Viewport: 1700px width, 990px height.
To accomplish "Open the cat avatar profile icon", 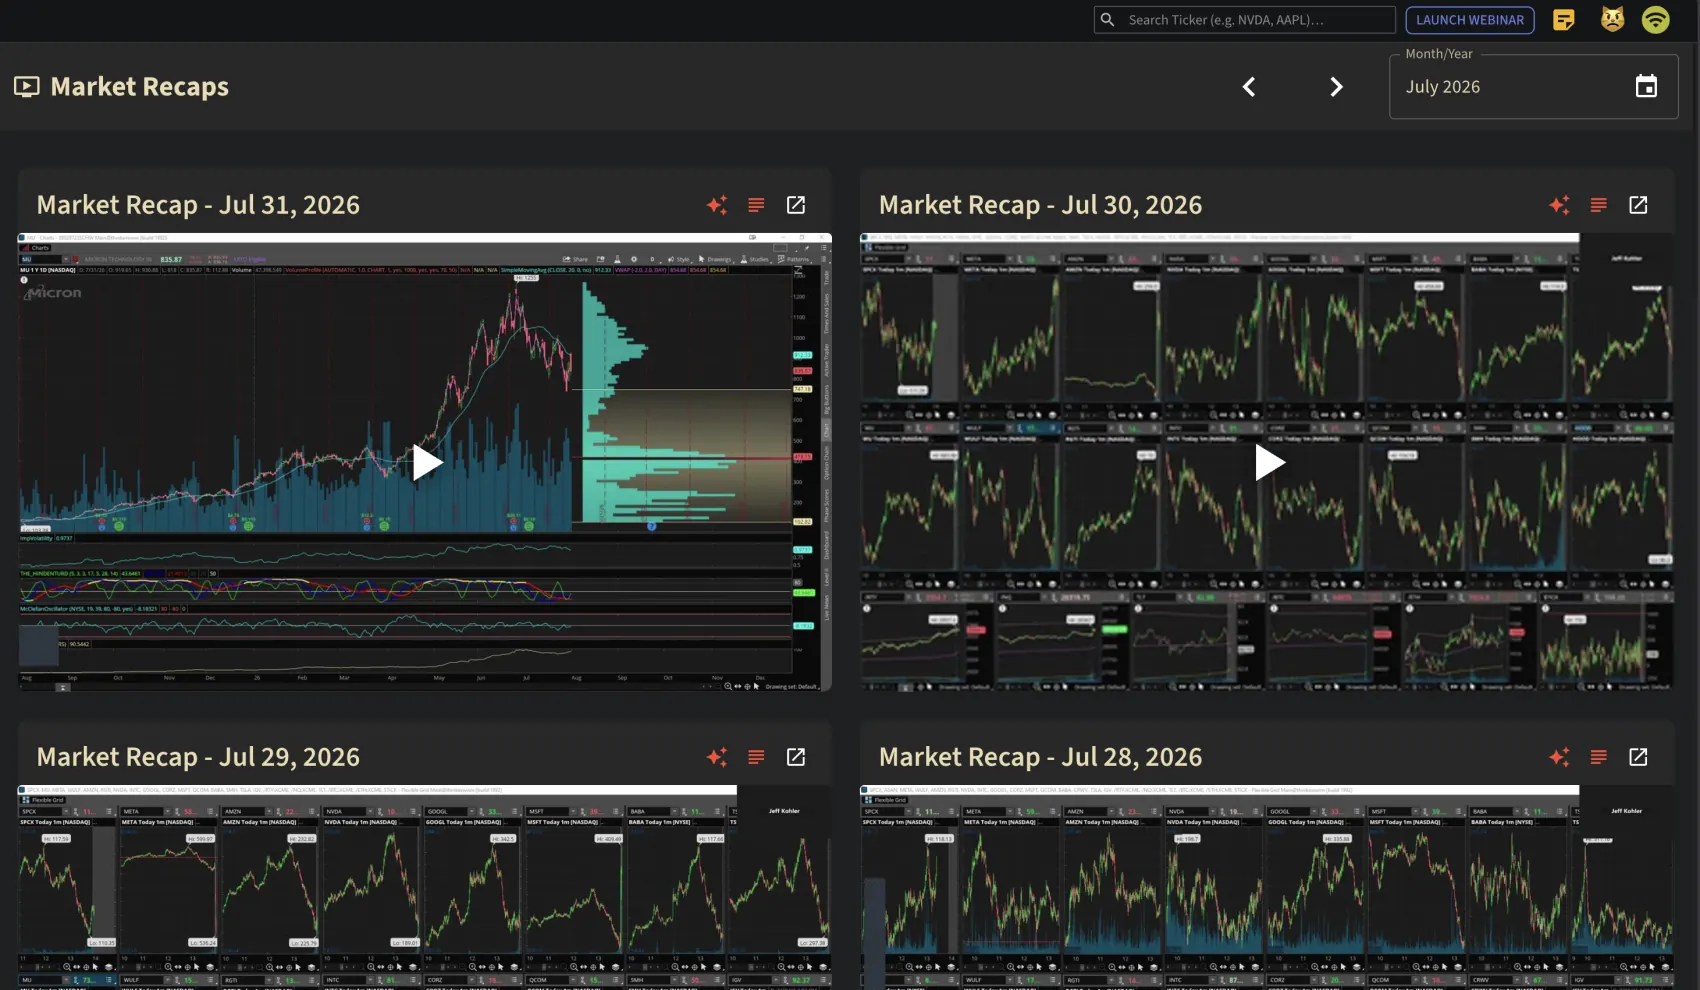I will click(x=1612, y=19).
